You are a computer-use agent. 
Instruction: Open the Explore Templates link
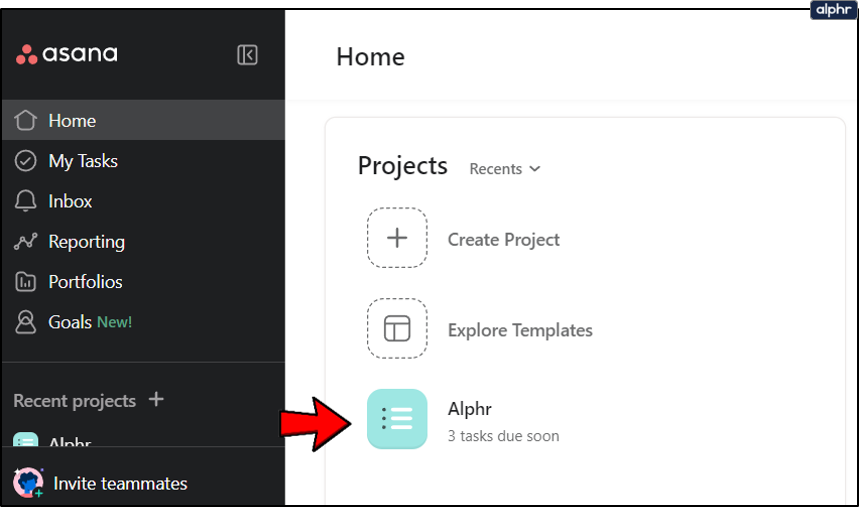[x=520, y=330]
